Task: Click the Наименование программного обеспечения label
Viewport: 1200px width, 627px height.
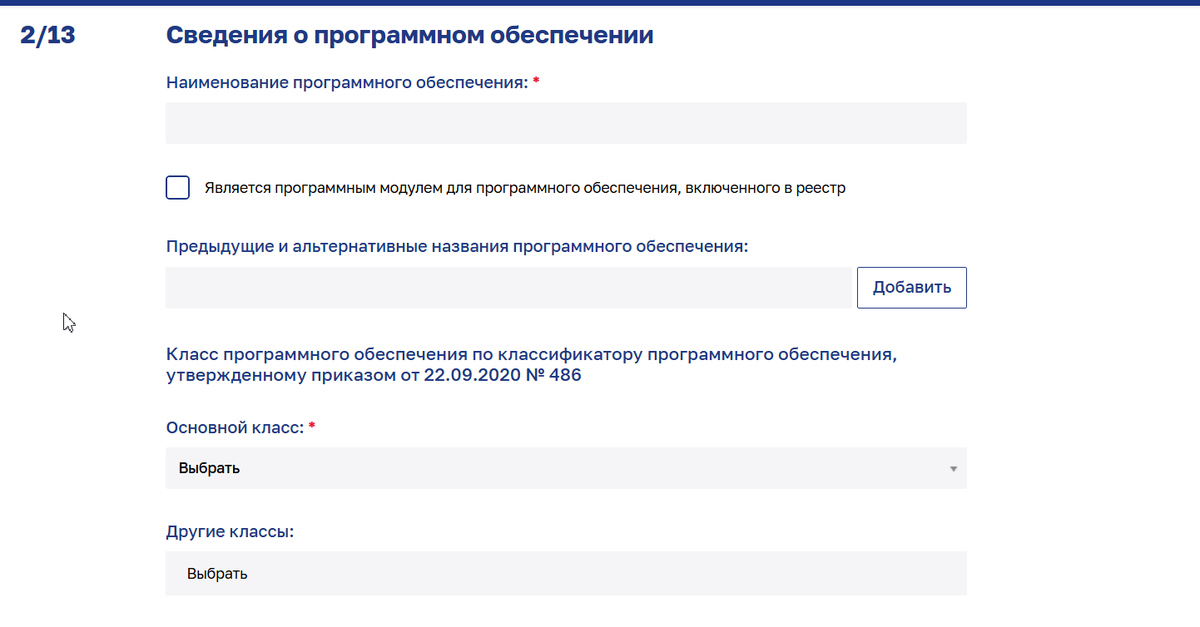Action: coord(347,83)
